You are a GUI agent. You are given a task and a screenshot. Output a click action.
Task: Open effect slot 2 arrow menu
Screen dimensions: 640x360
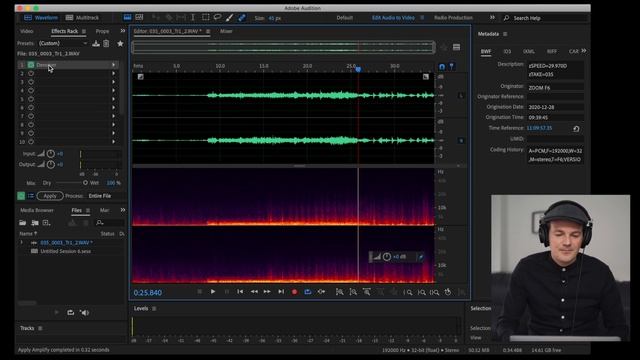(x=113, y=73)
